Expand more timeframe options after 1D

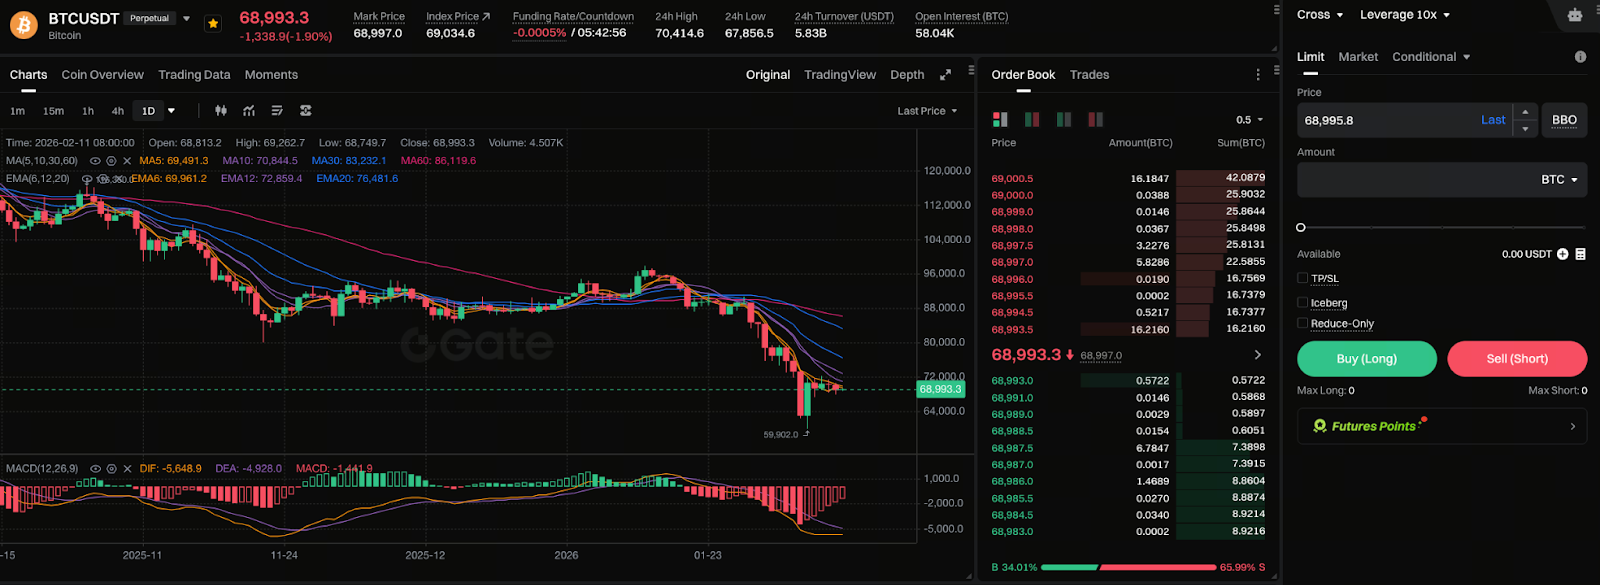171,111
